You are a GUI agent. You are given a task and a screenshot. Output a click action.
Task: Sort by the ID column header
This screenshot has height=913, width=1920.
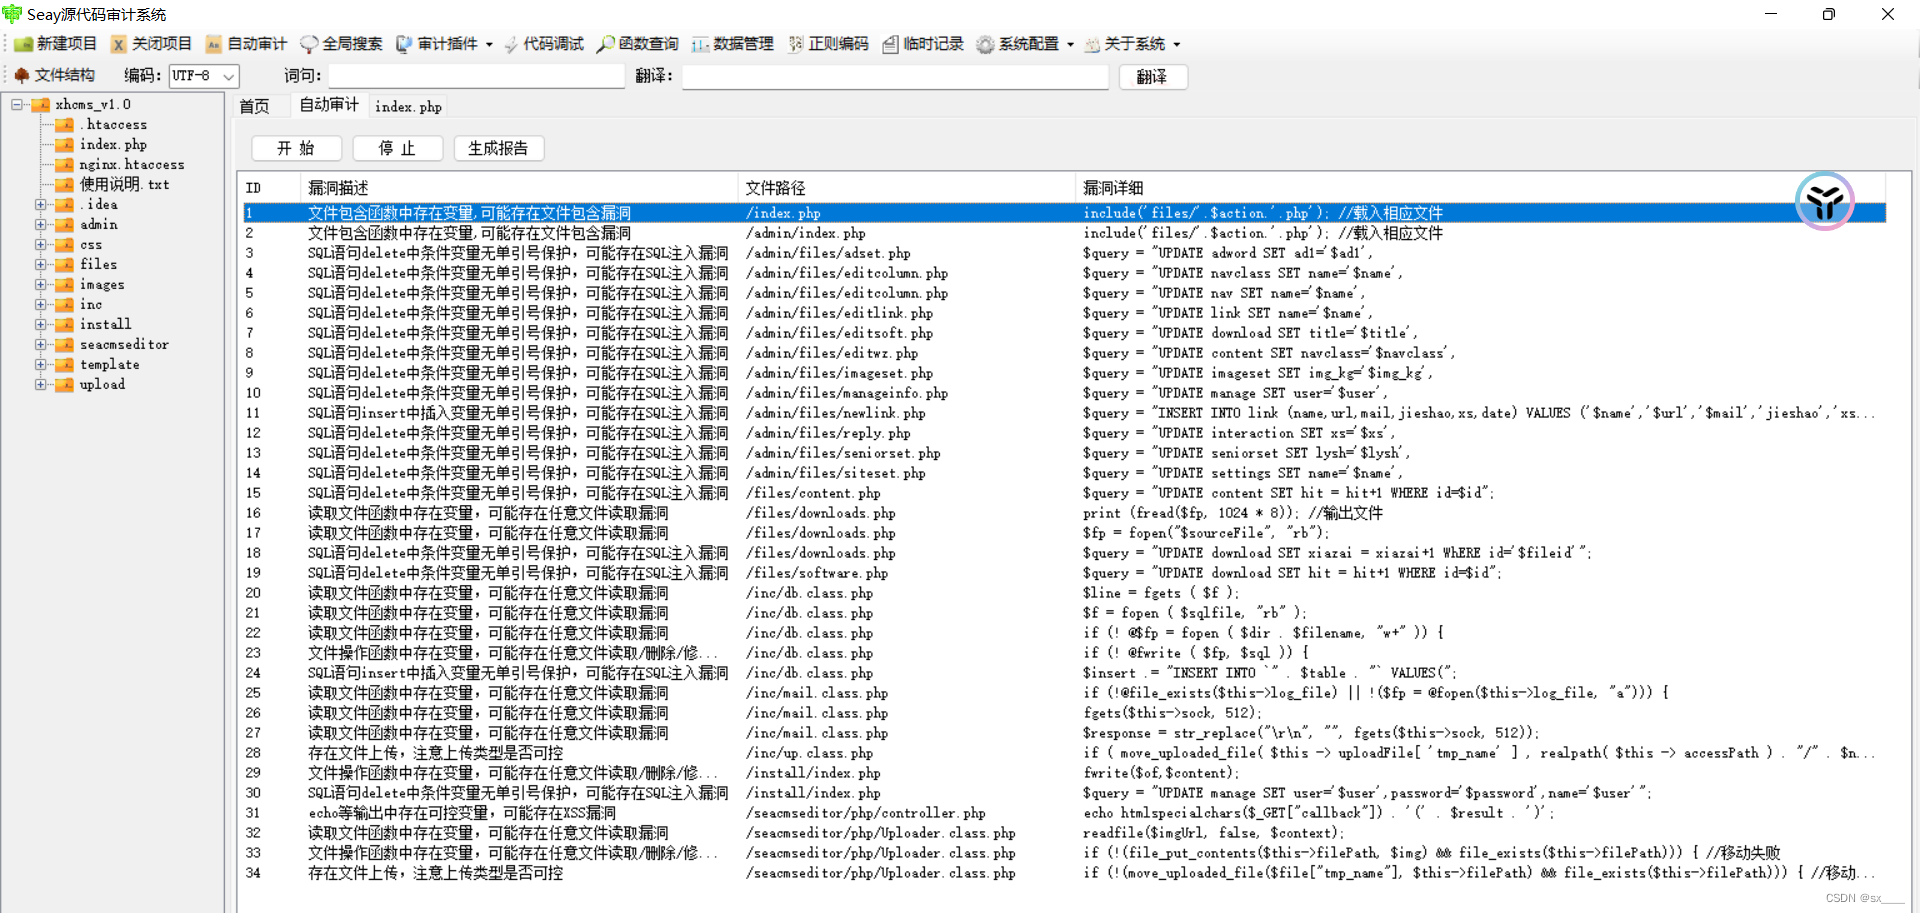point(270,188)
